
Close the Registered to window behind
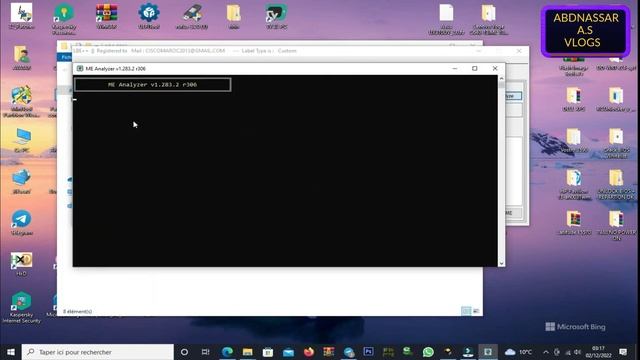pos(519,51)
